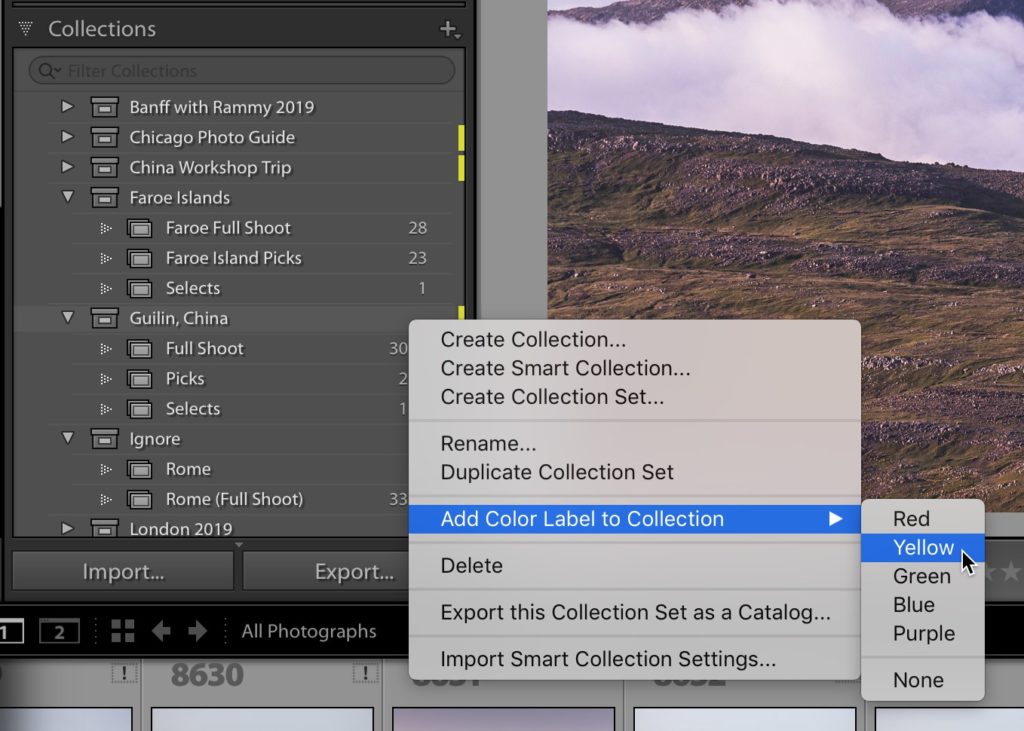Collapse the Collections panel triangle
This screenshot has width=1024, height=731.
(25, 28)
